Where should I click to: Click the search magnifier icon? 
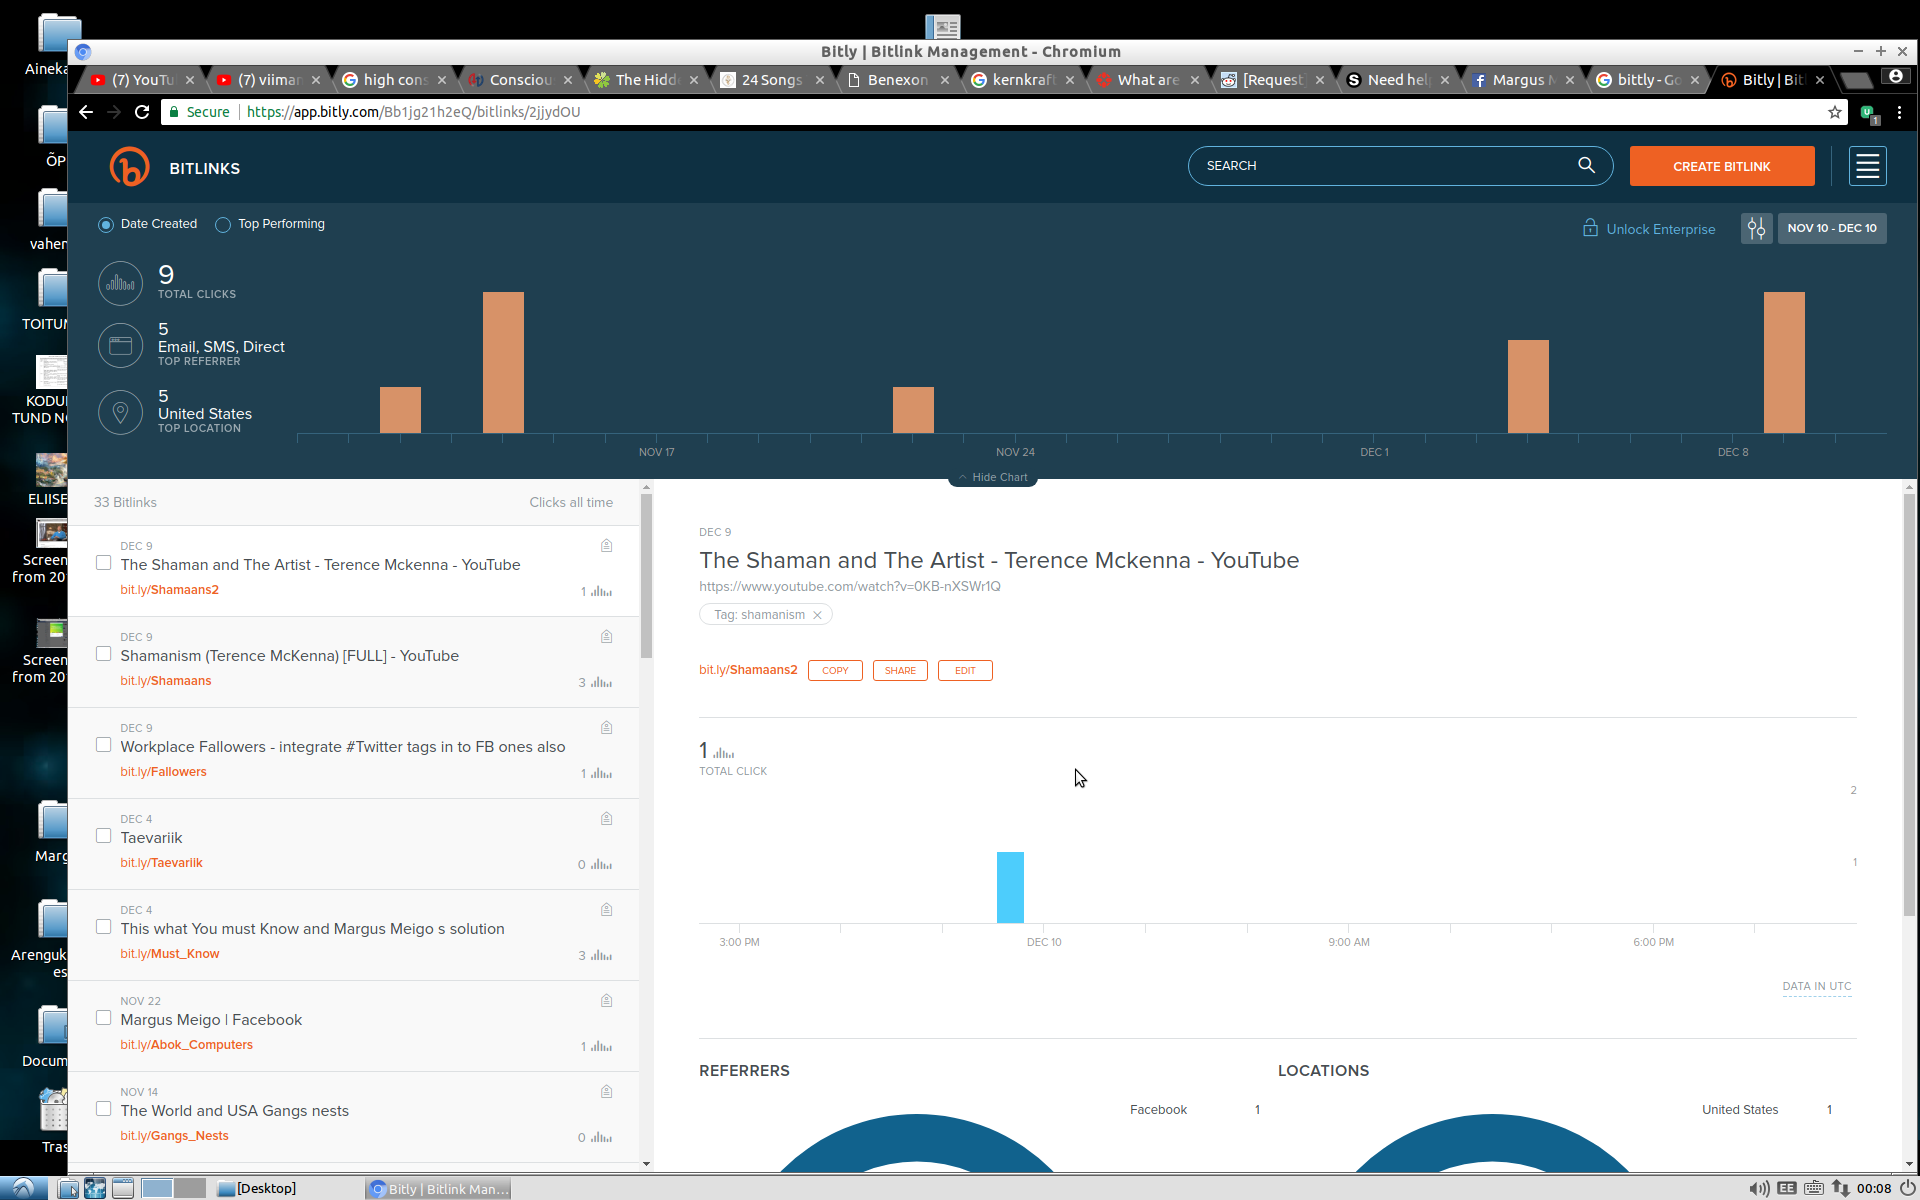click(1586, 165)
